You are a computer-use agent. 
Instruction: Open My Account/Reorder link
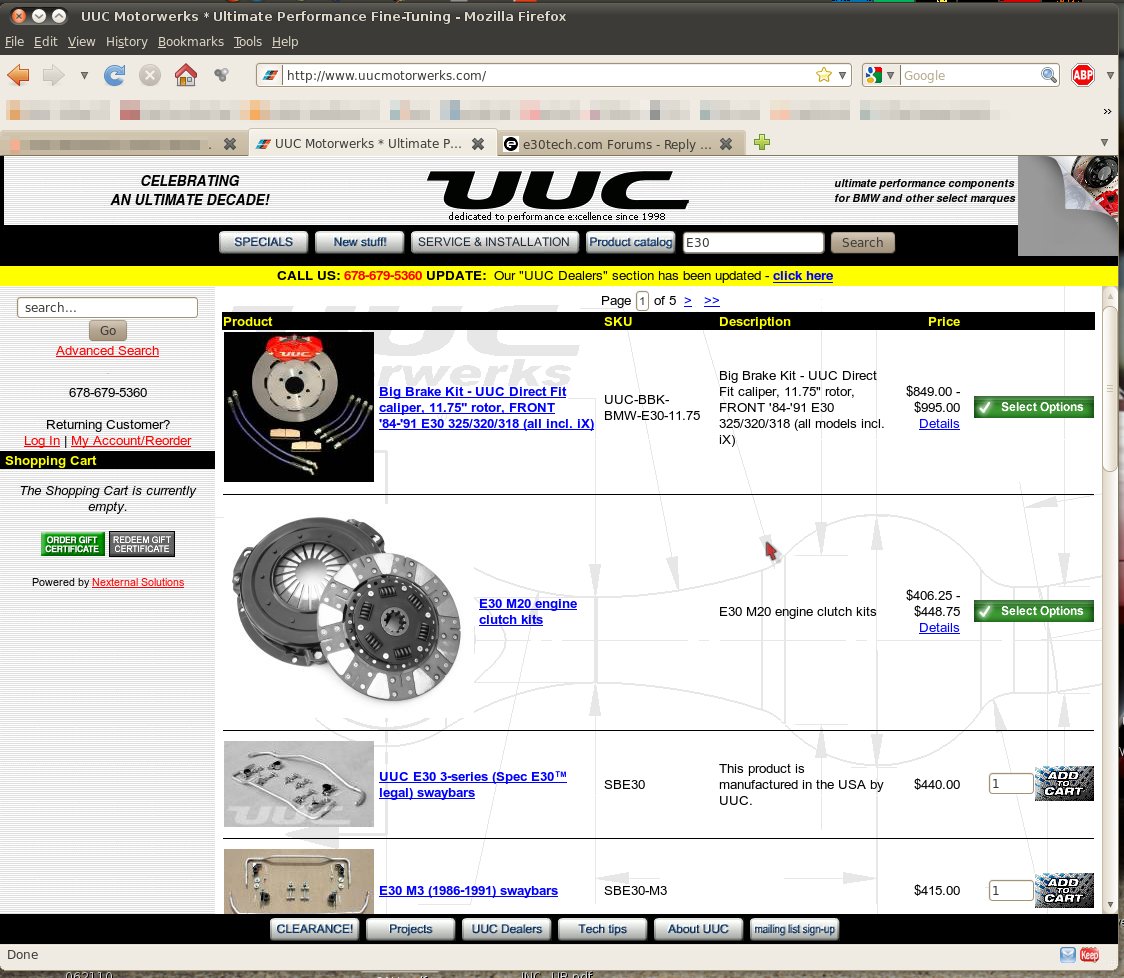coord(131,441)
